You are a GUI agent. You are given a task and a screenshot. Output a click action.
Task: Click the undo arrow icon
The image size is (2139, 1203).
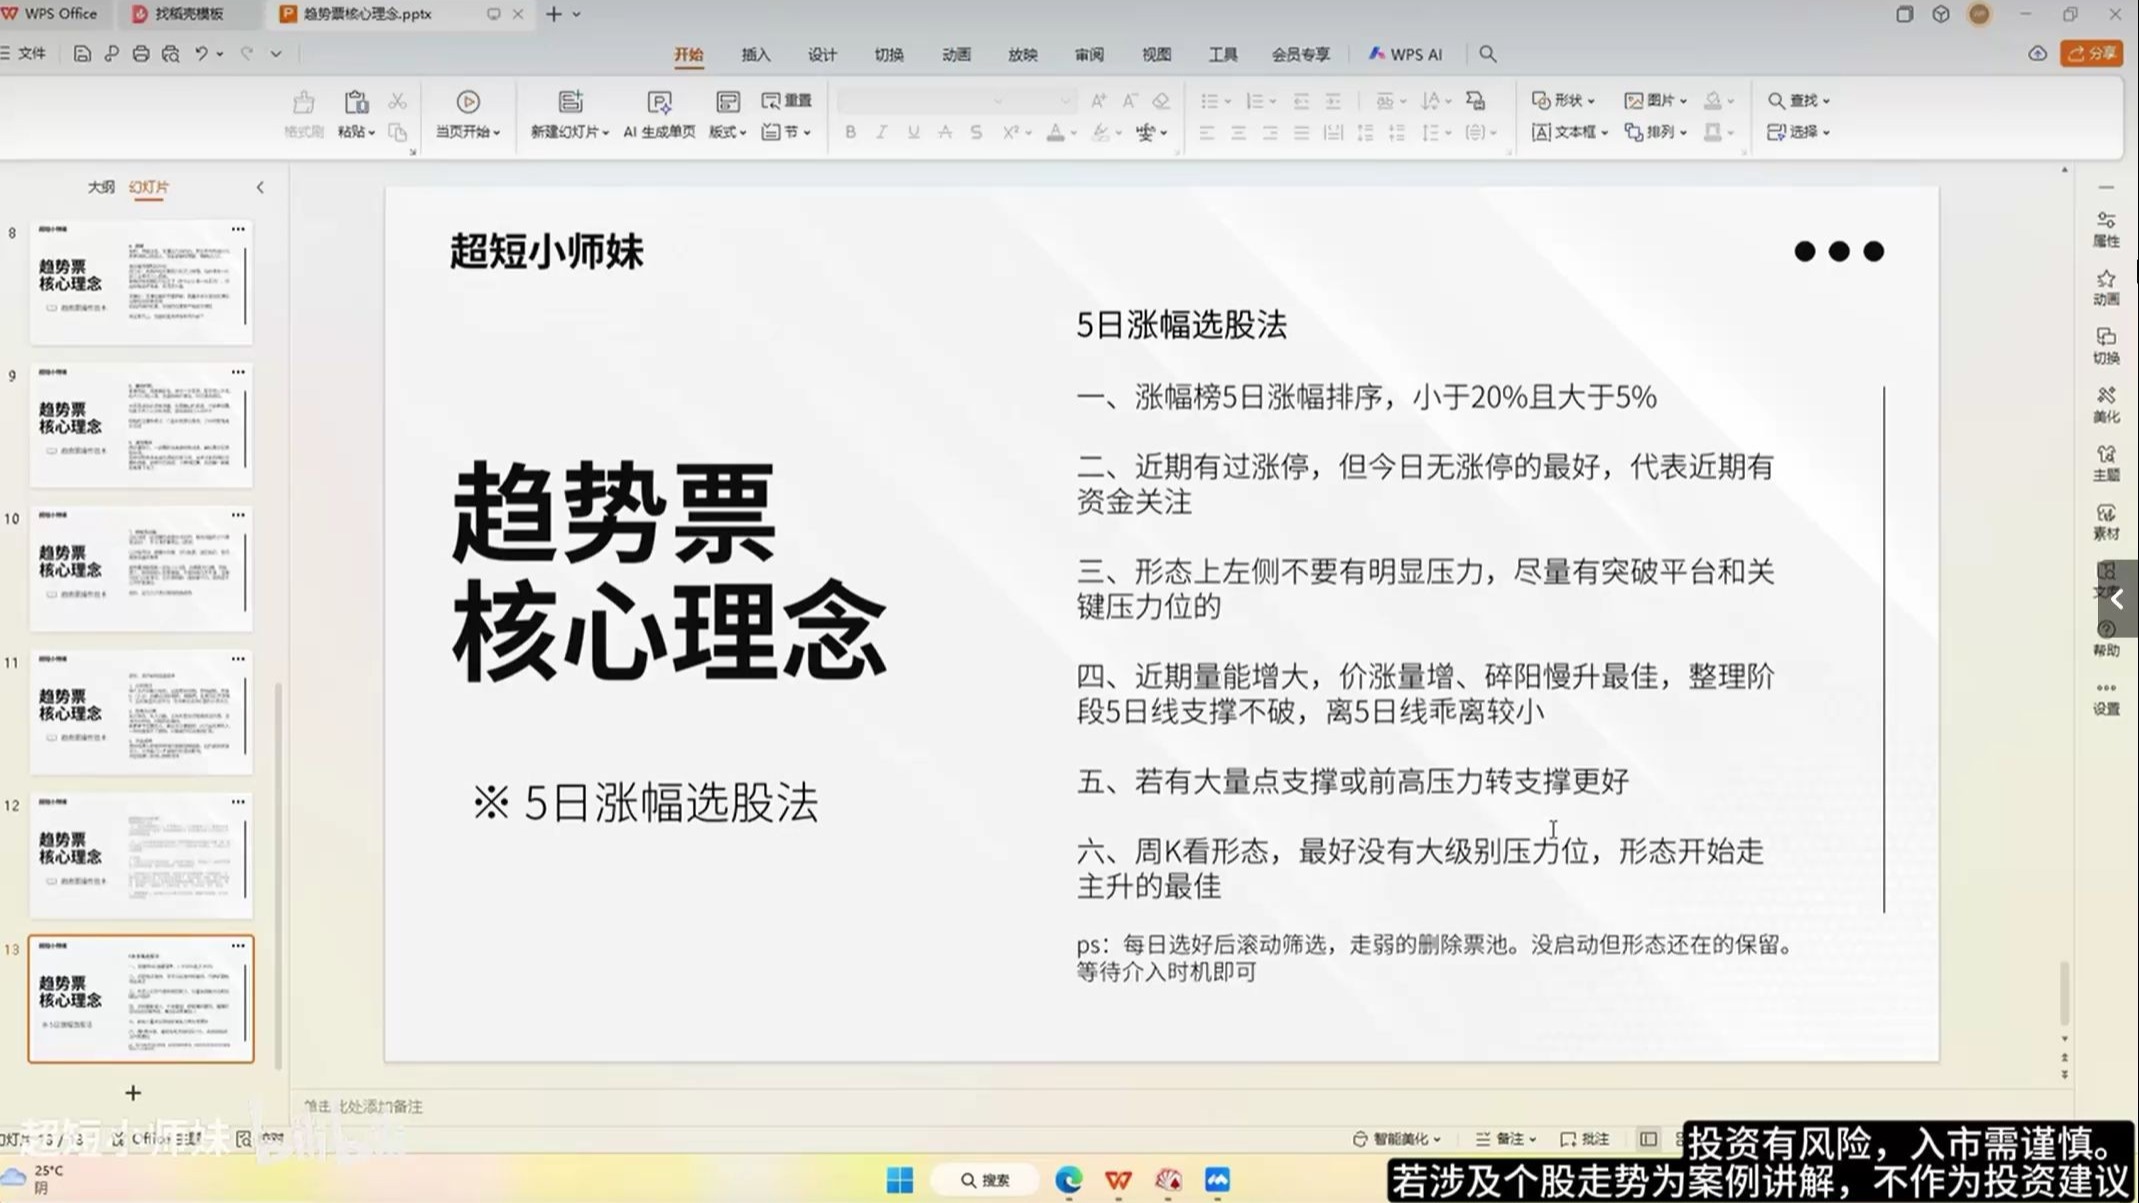(x=201, y=54)
